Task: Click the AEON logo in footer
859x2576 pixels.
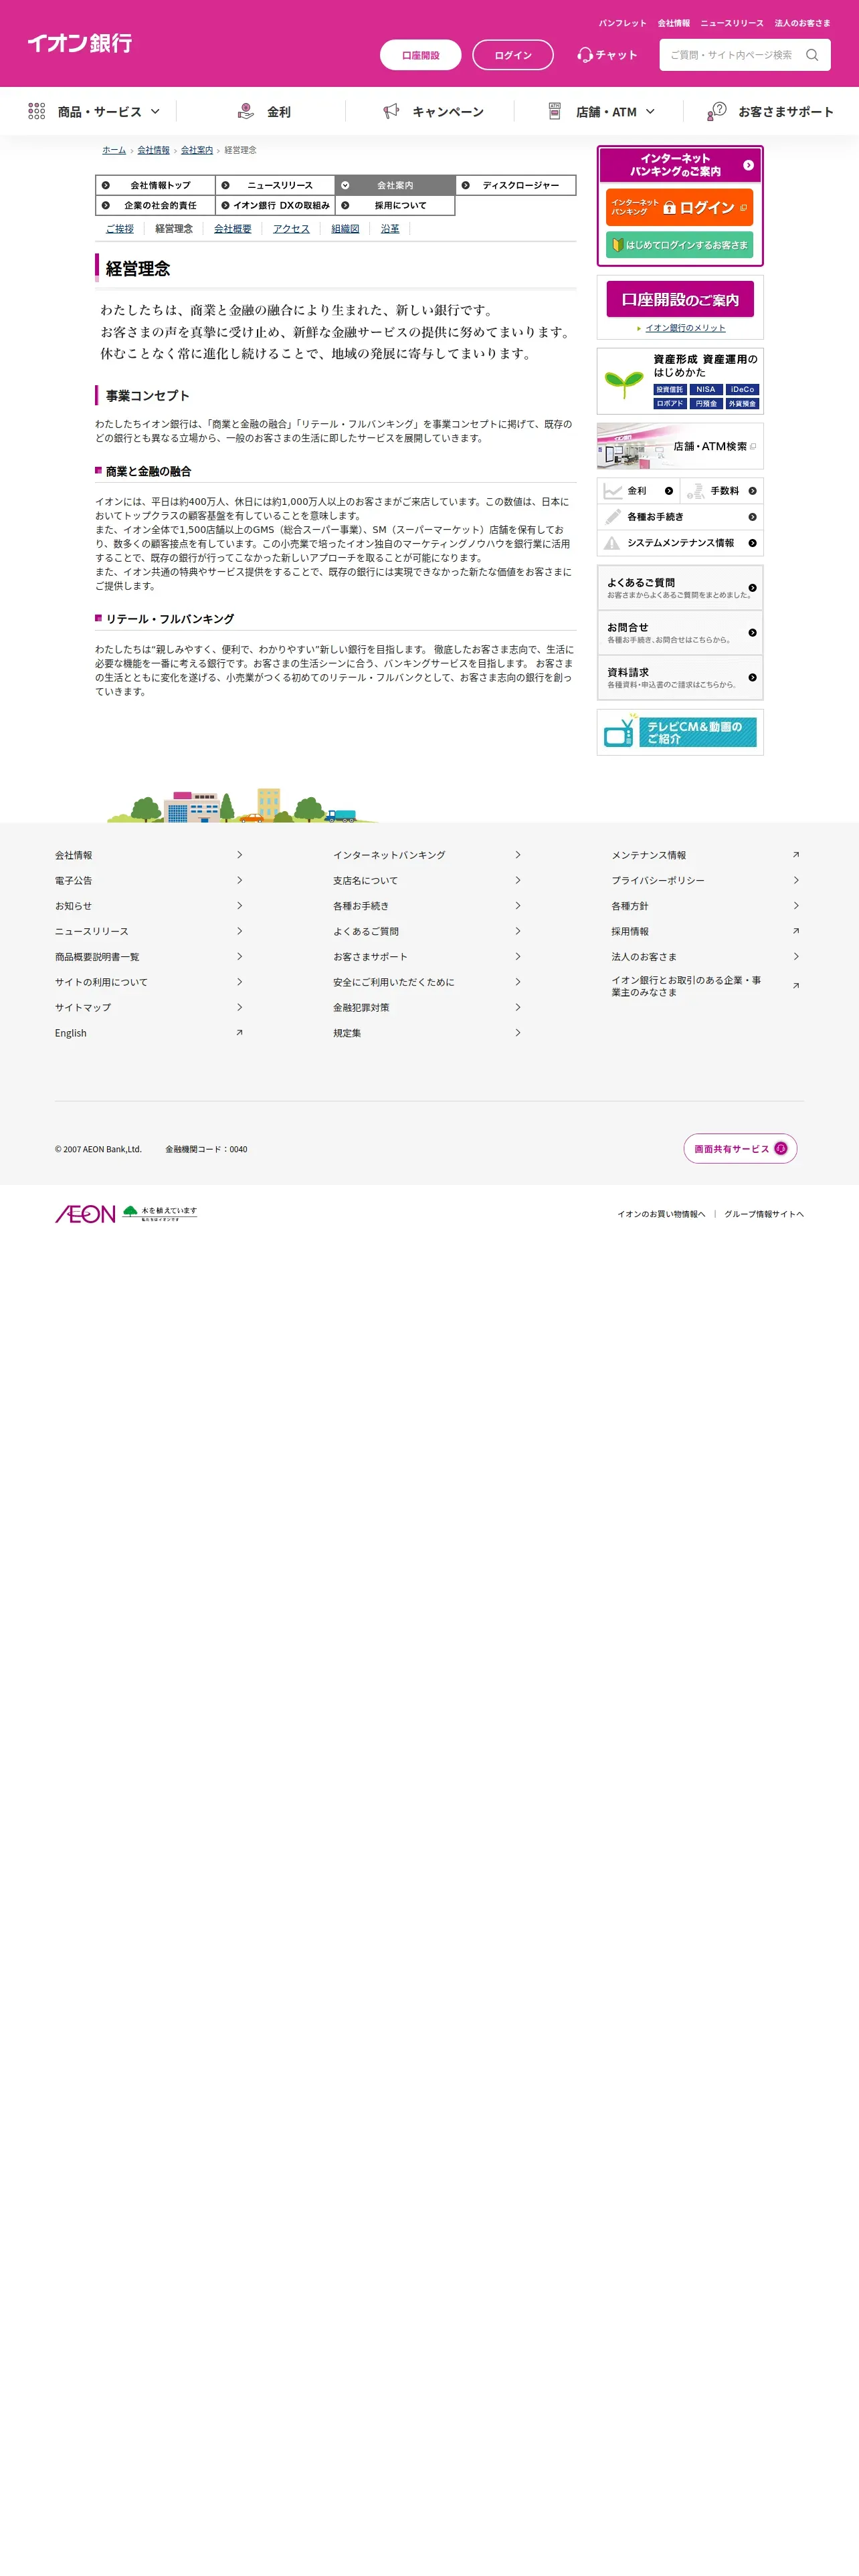Action: point(85,1214)
